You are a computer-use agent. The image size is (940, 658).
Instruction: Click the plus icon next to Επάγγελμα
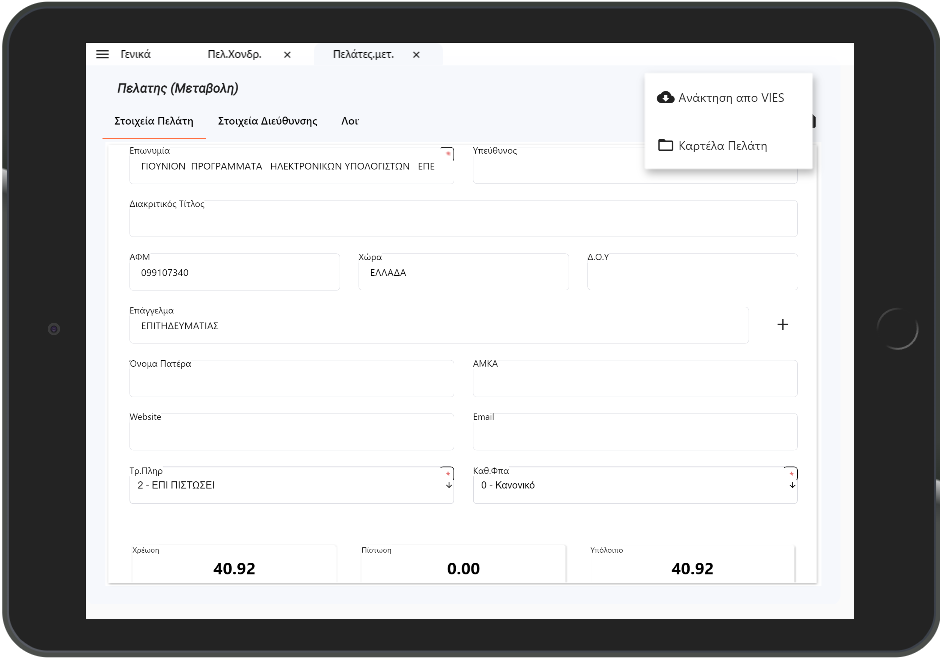[783, 325]
